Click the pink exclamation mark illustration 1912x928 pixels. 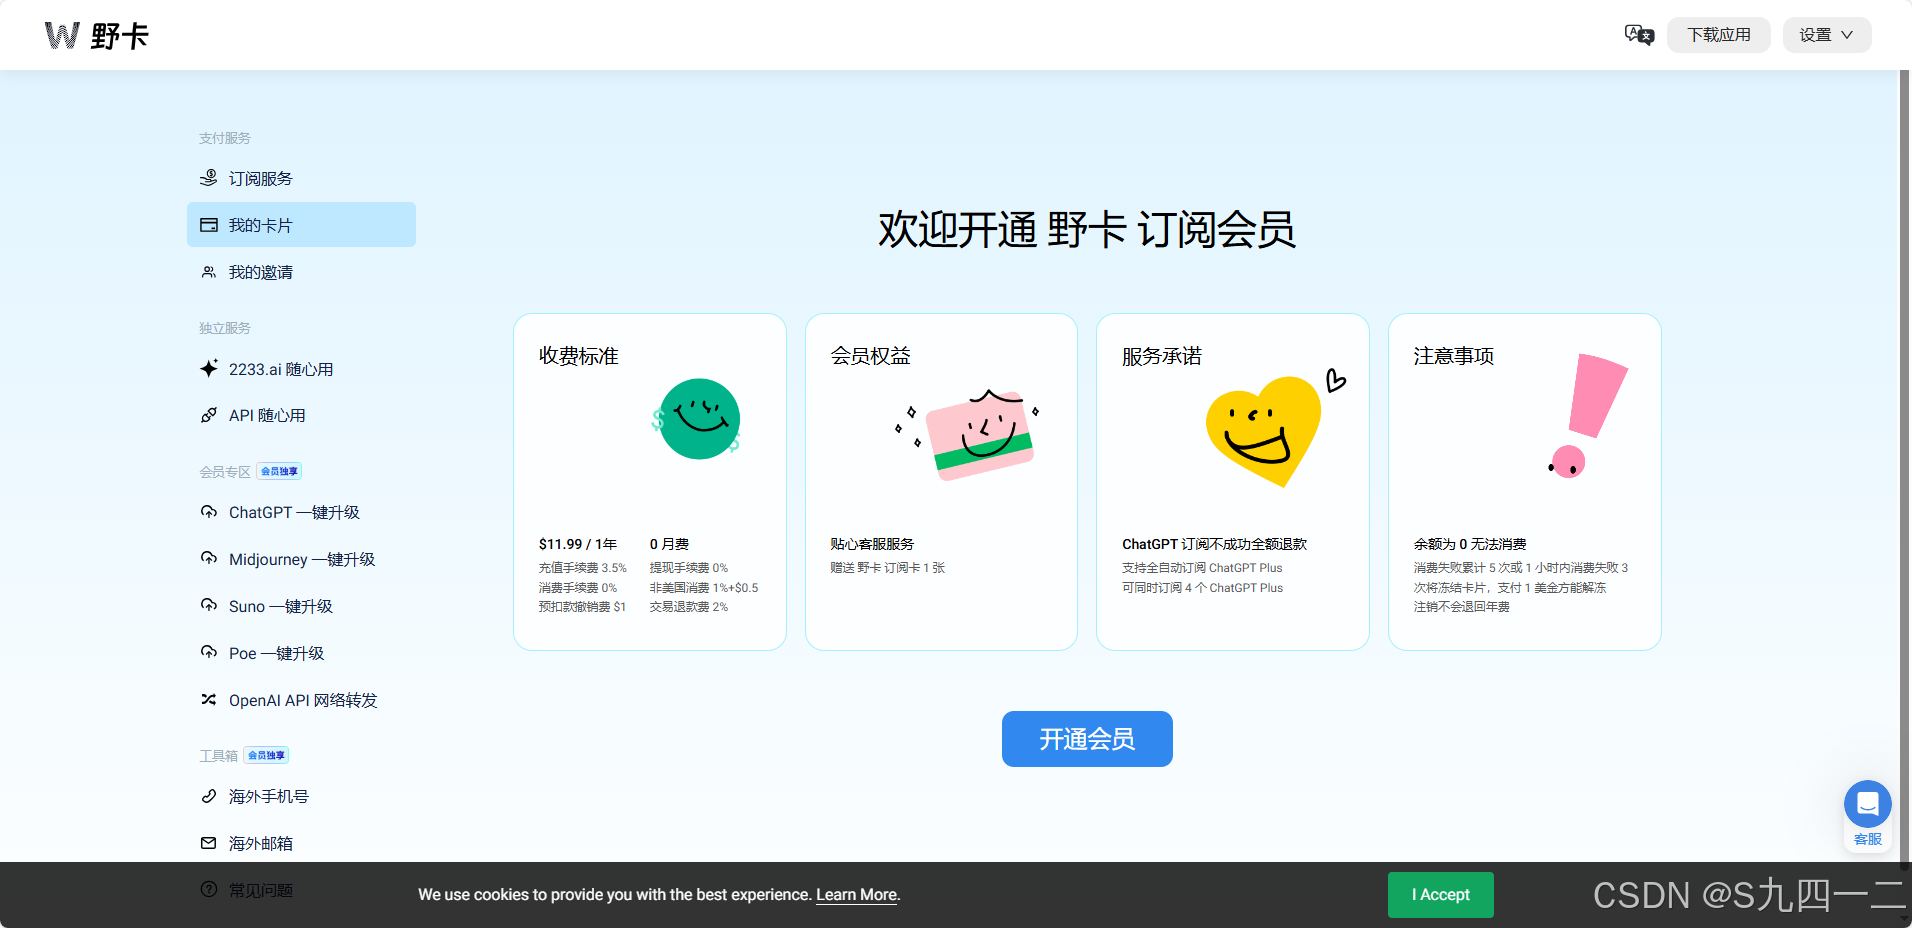tap(1588, 415)
